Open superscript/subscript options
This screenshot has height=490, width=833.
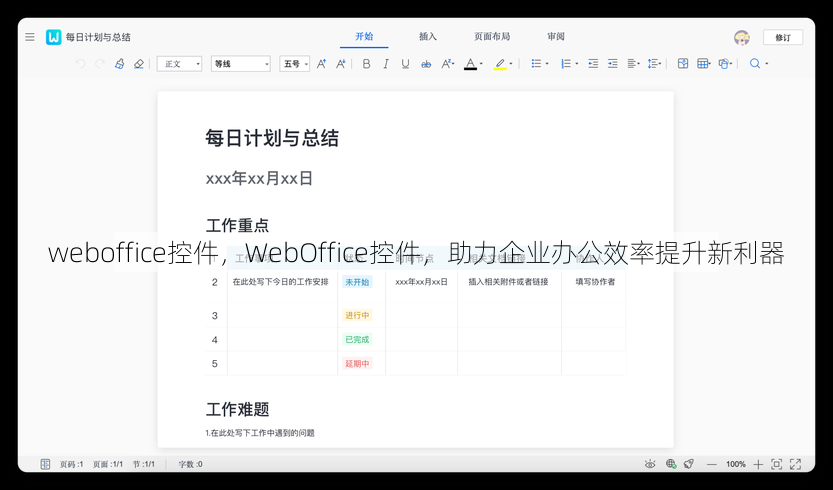[x=447, y=64]
